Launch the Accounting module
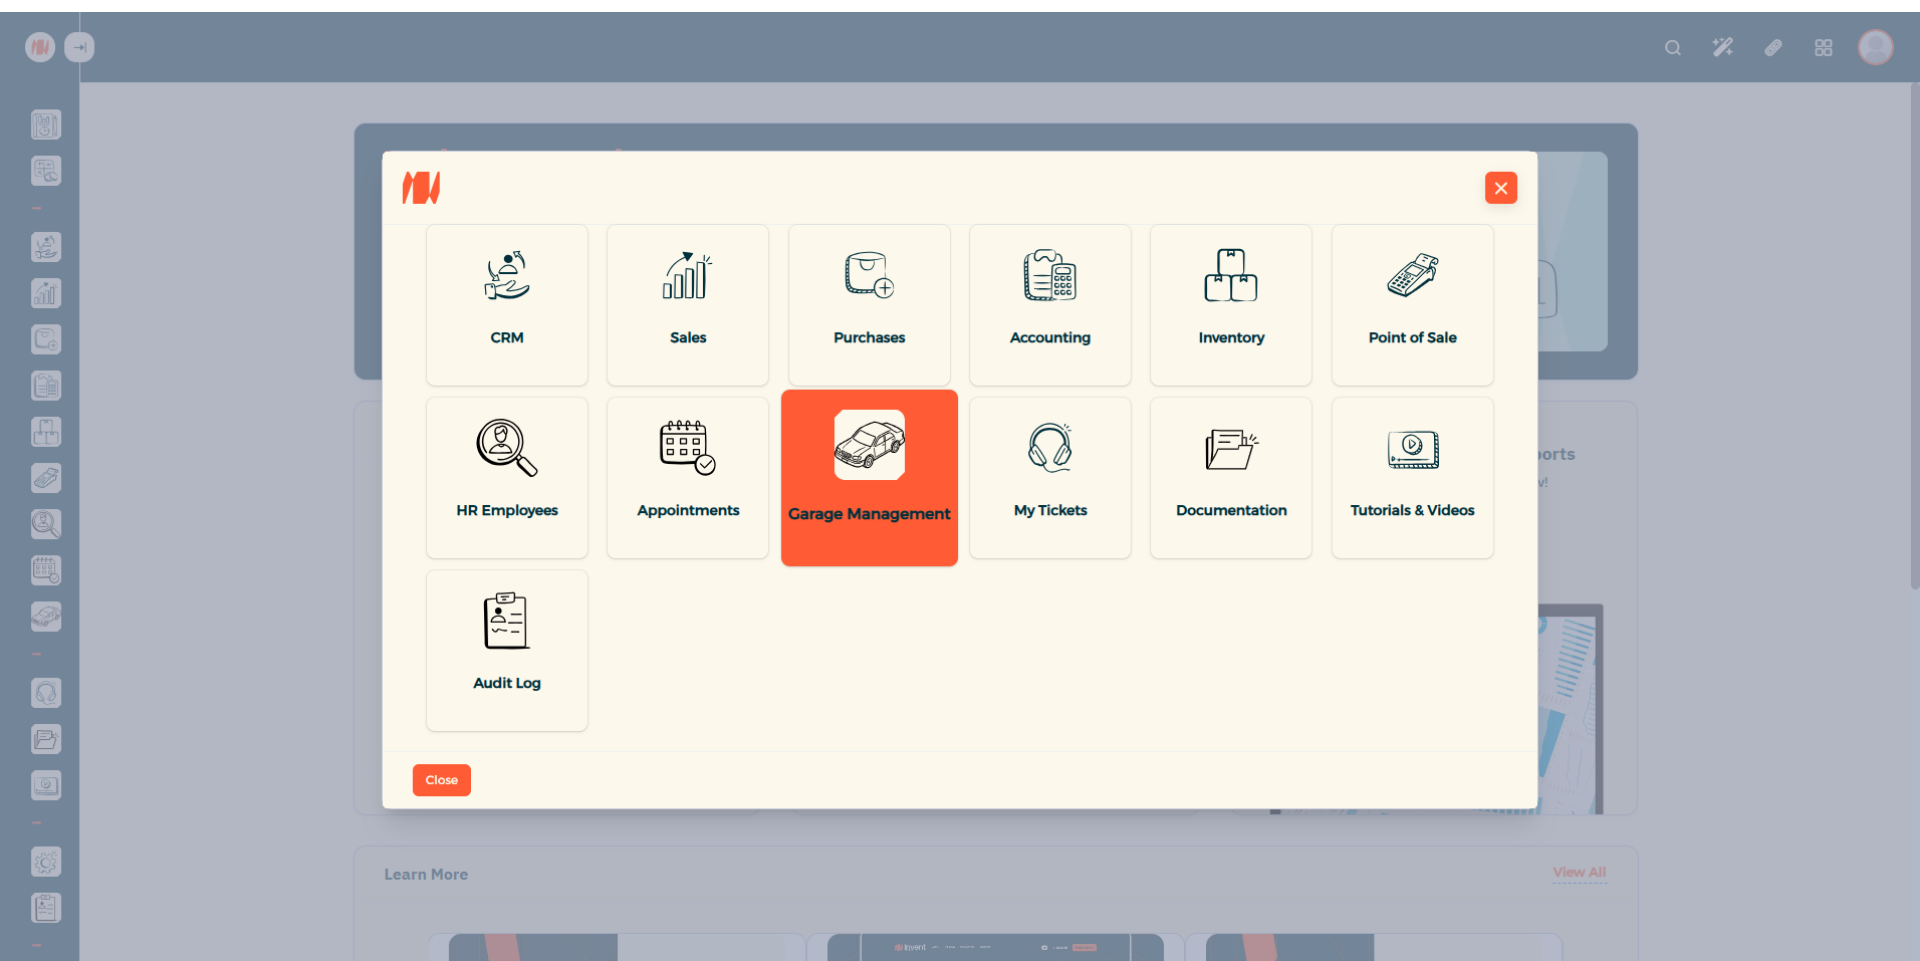This screenshot has width=1920, height=961. tap(1050, 304)
